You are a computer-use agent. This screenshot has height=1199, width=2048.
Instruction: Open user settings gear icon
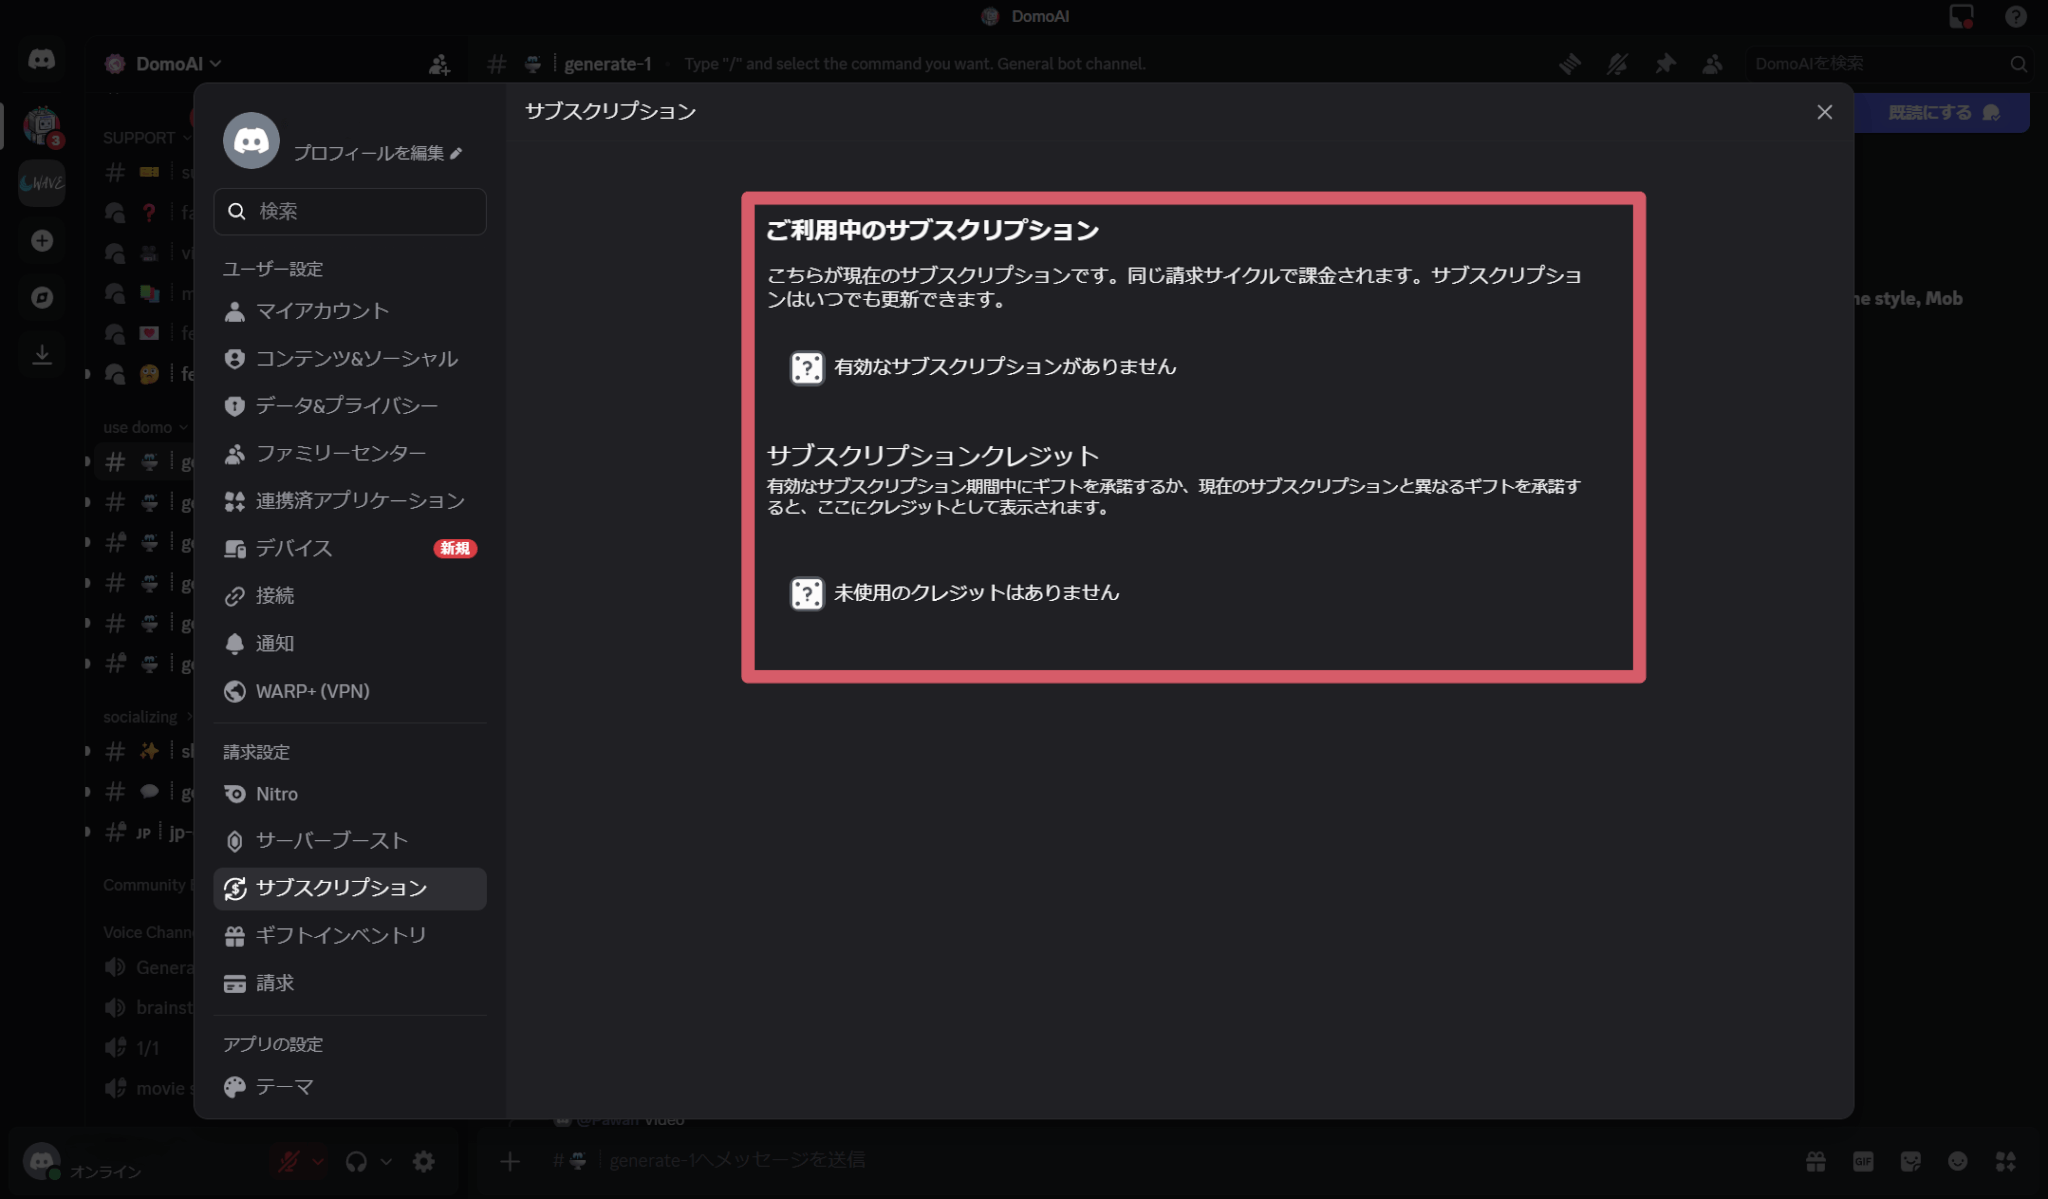tap(424, 1161)
